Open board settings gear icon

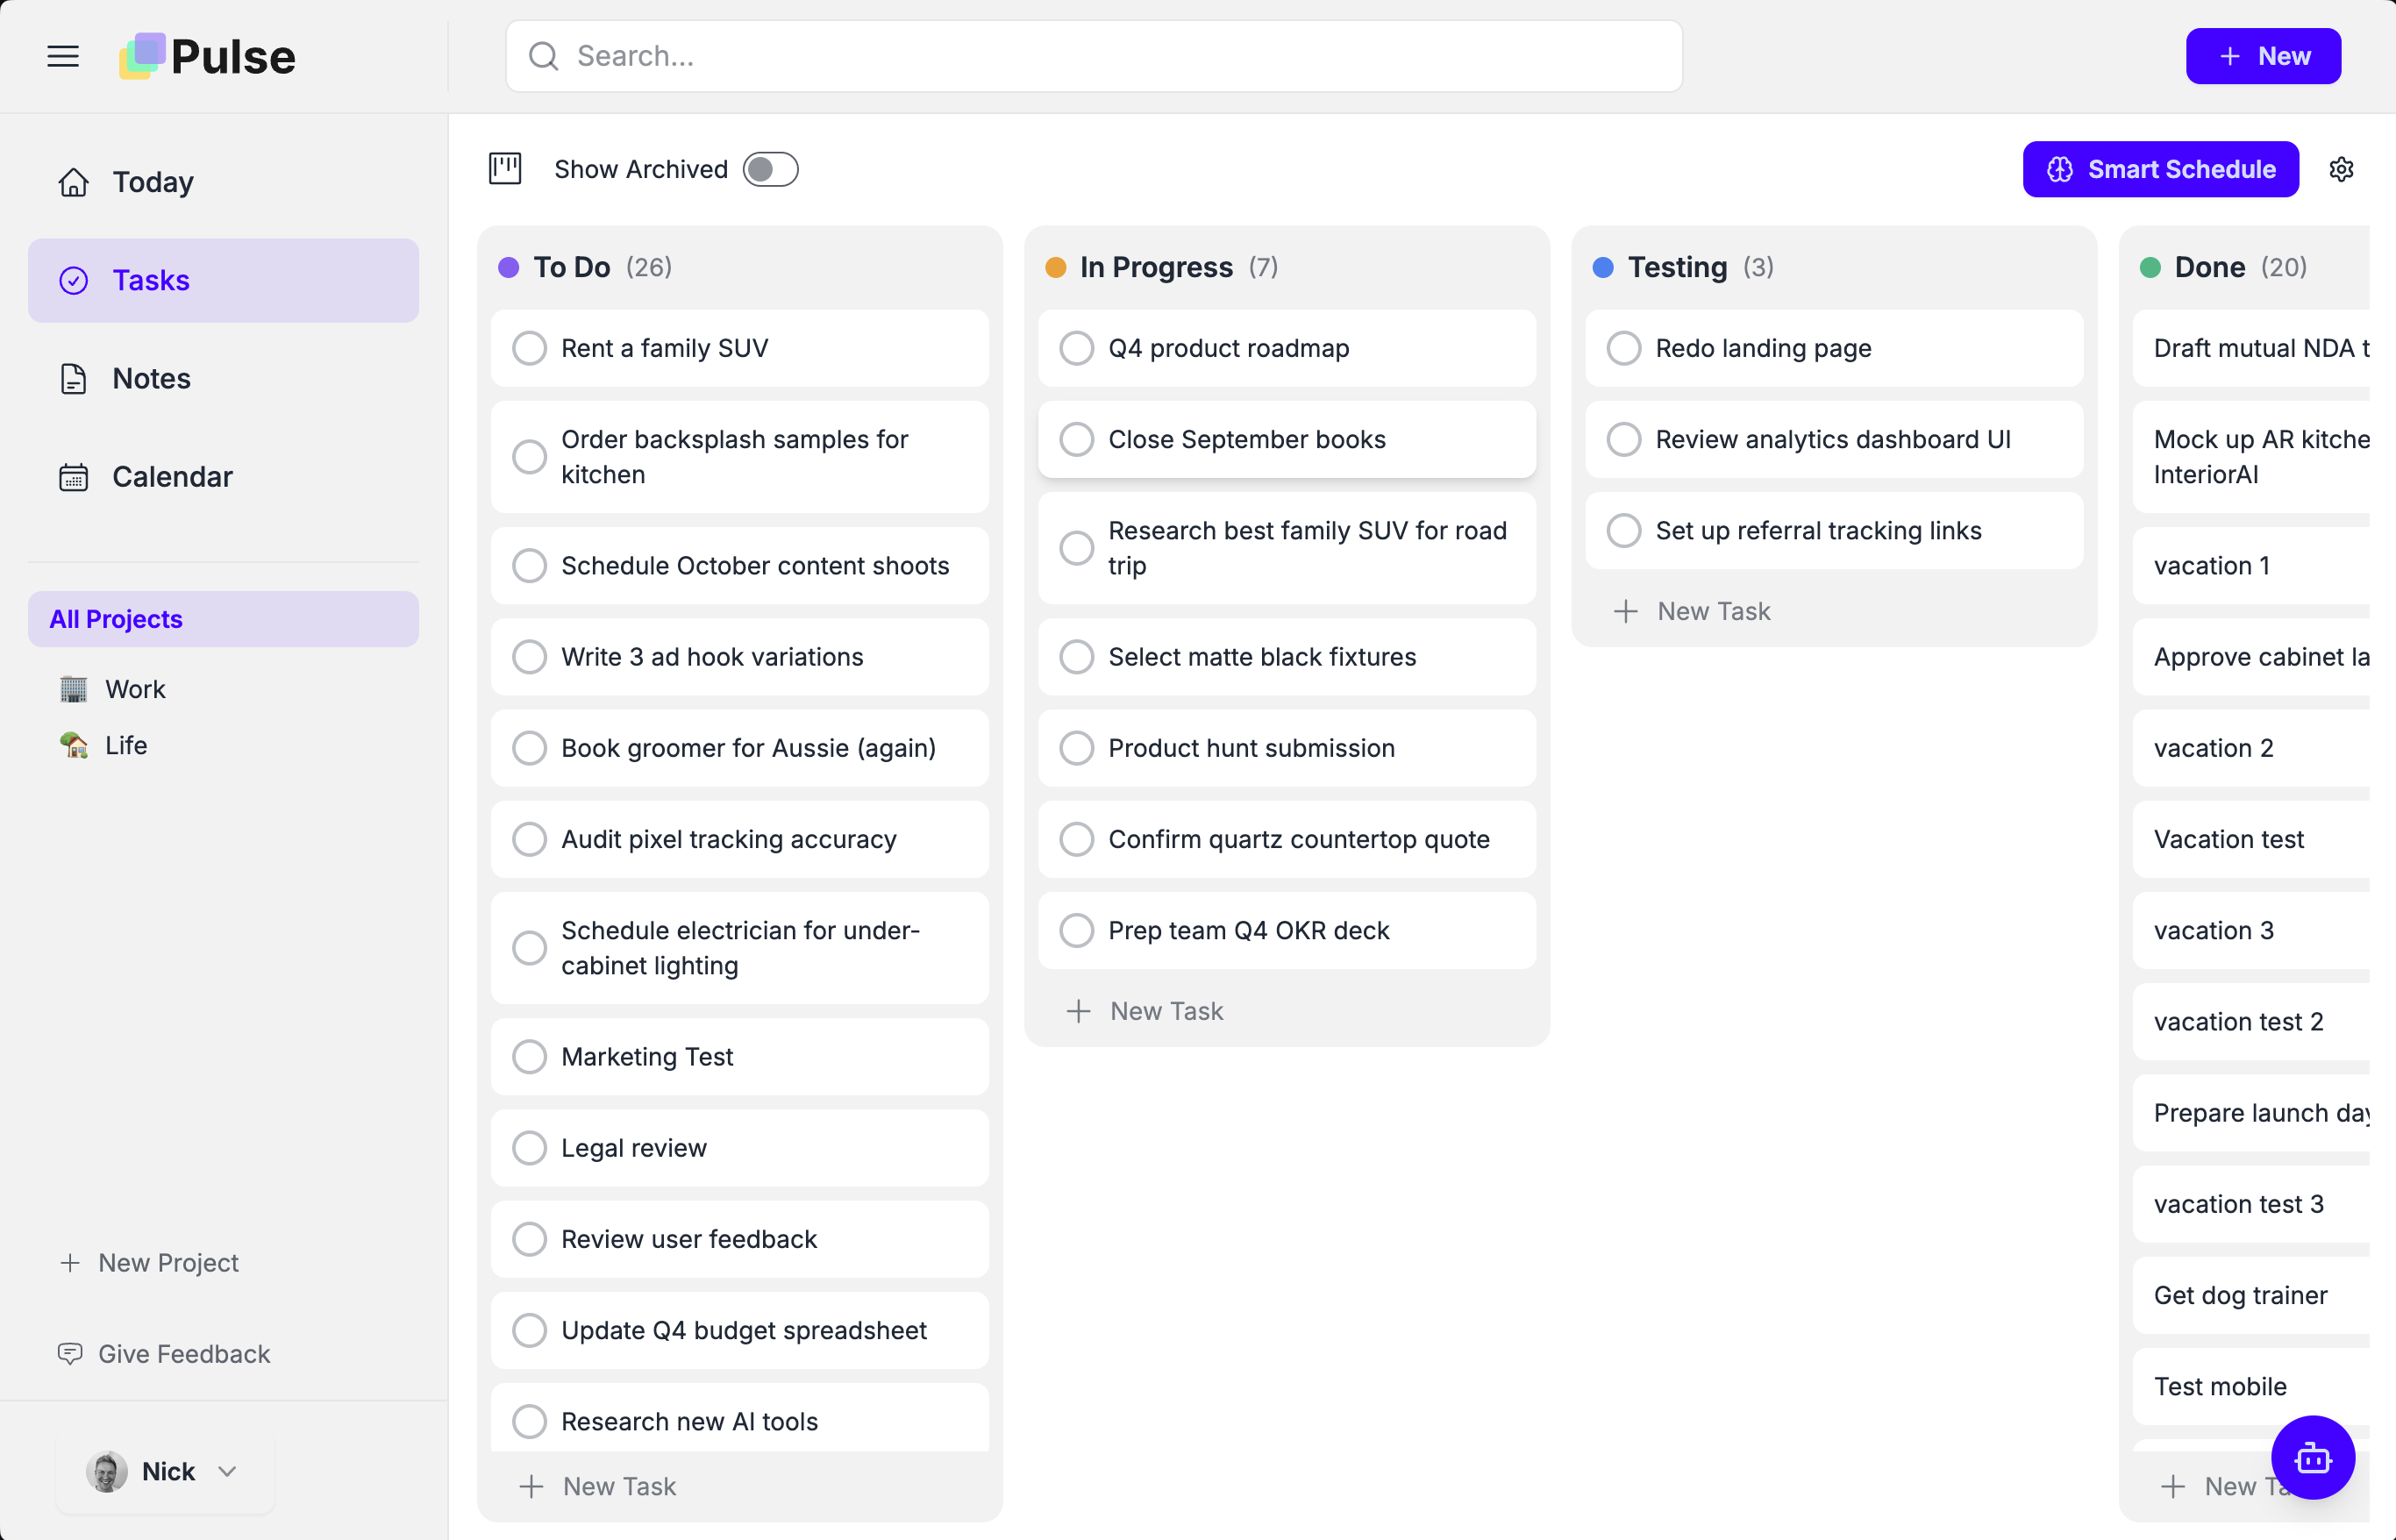[2341, 169]
